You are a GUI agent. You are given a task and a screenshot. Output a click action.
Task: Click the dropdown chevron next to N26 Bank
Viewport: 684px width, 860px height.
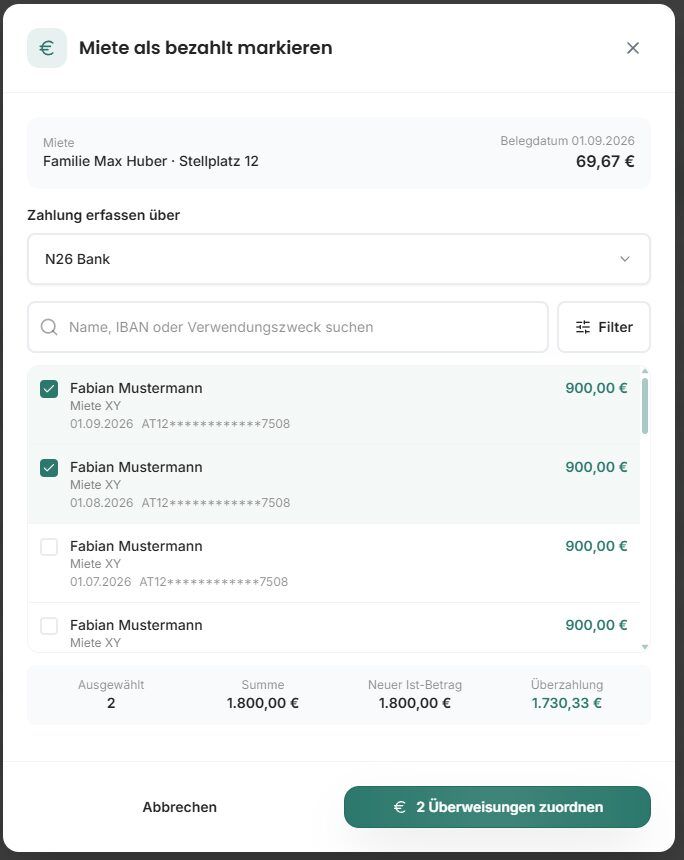click(625, 259)
